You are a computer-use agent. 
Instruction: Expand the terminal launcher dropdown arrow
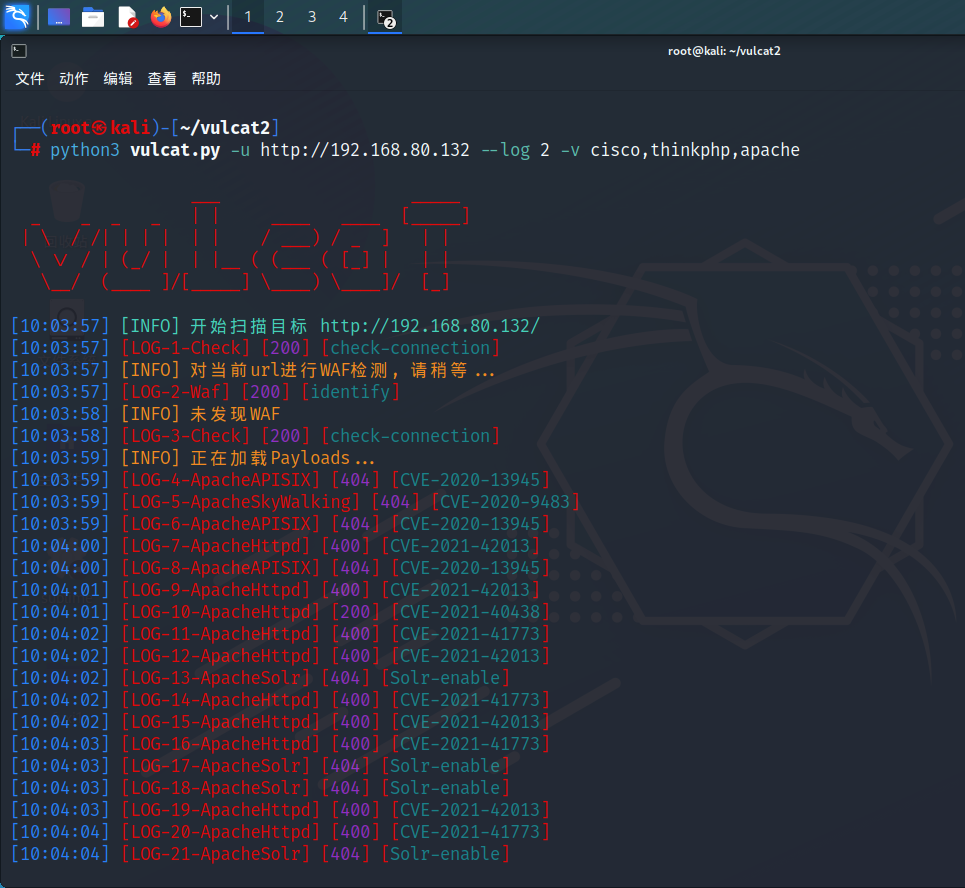tap(214, 17)
